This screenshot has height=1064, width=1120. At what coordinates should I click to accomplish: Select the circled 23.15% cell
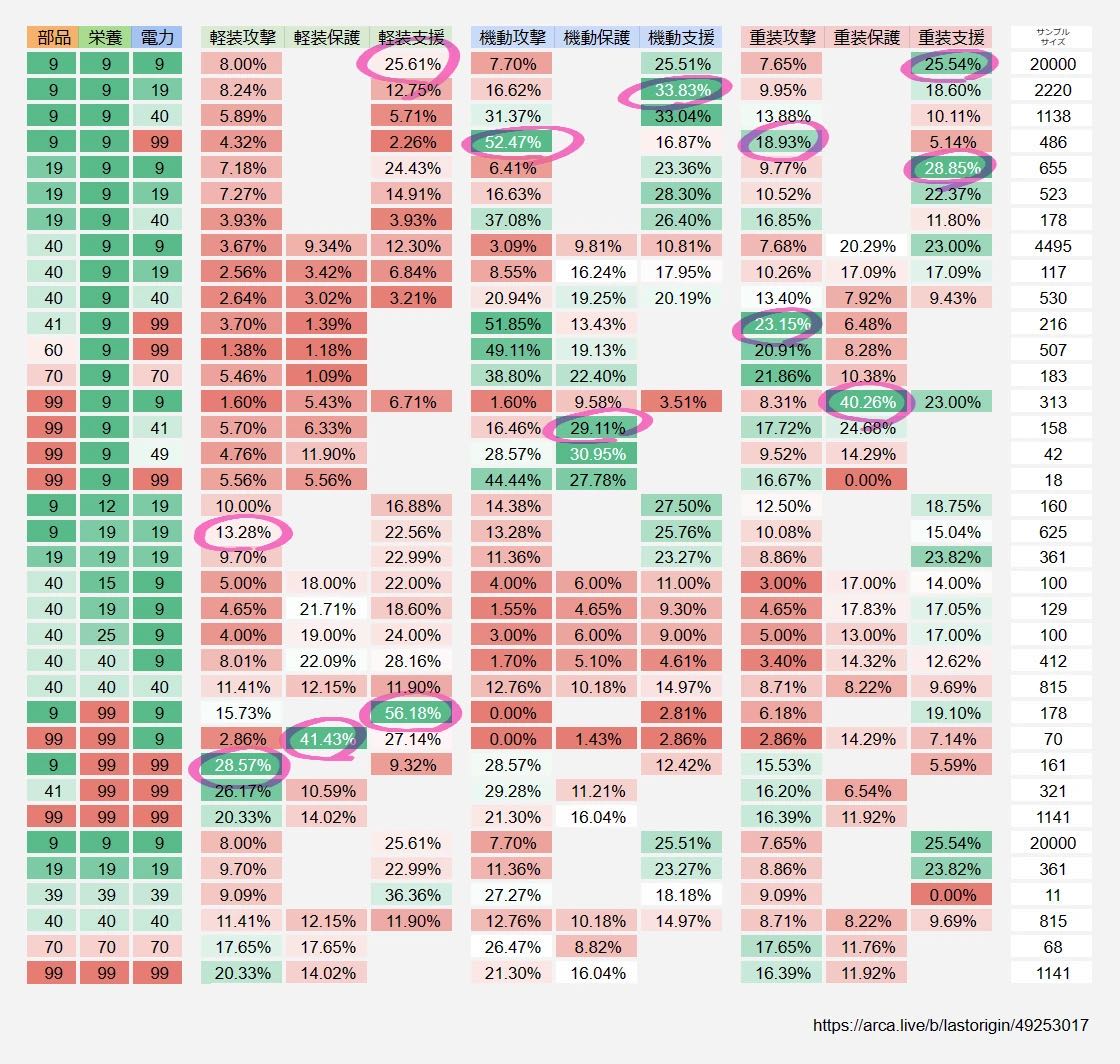coord(782,324)
